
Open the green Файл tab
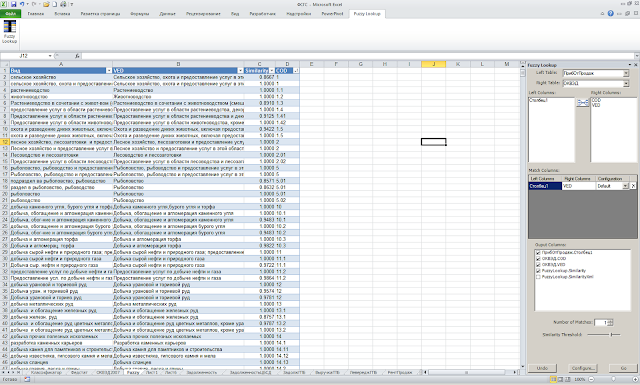click(10, 13)
